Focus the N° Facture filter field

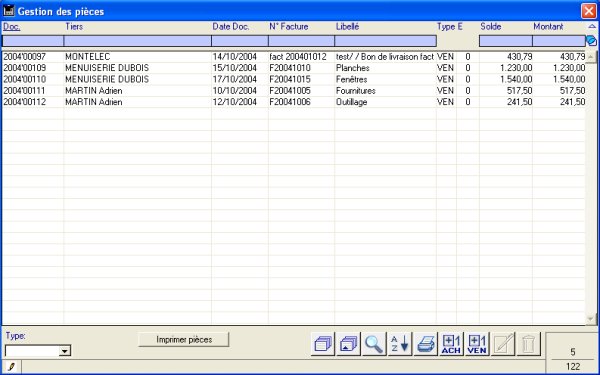[x=302, y=41]
